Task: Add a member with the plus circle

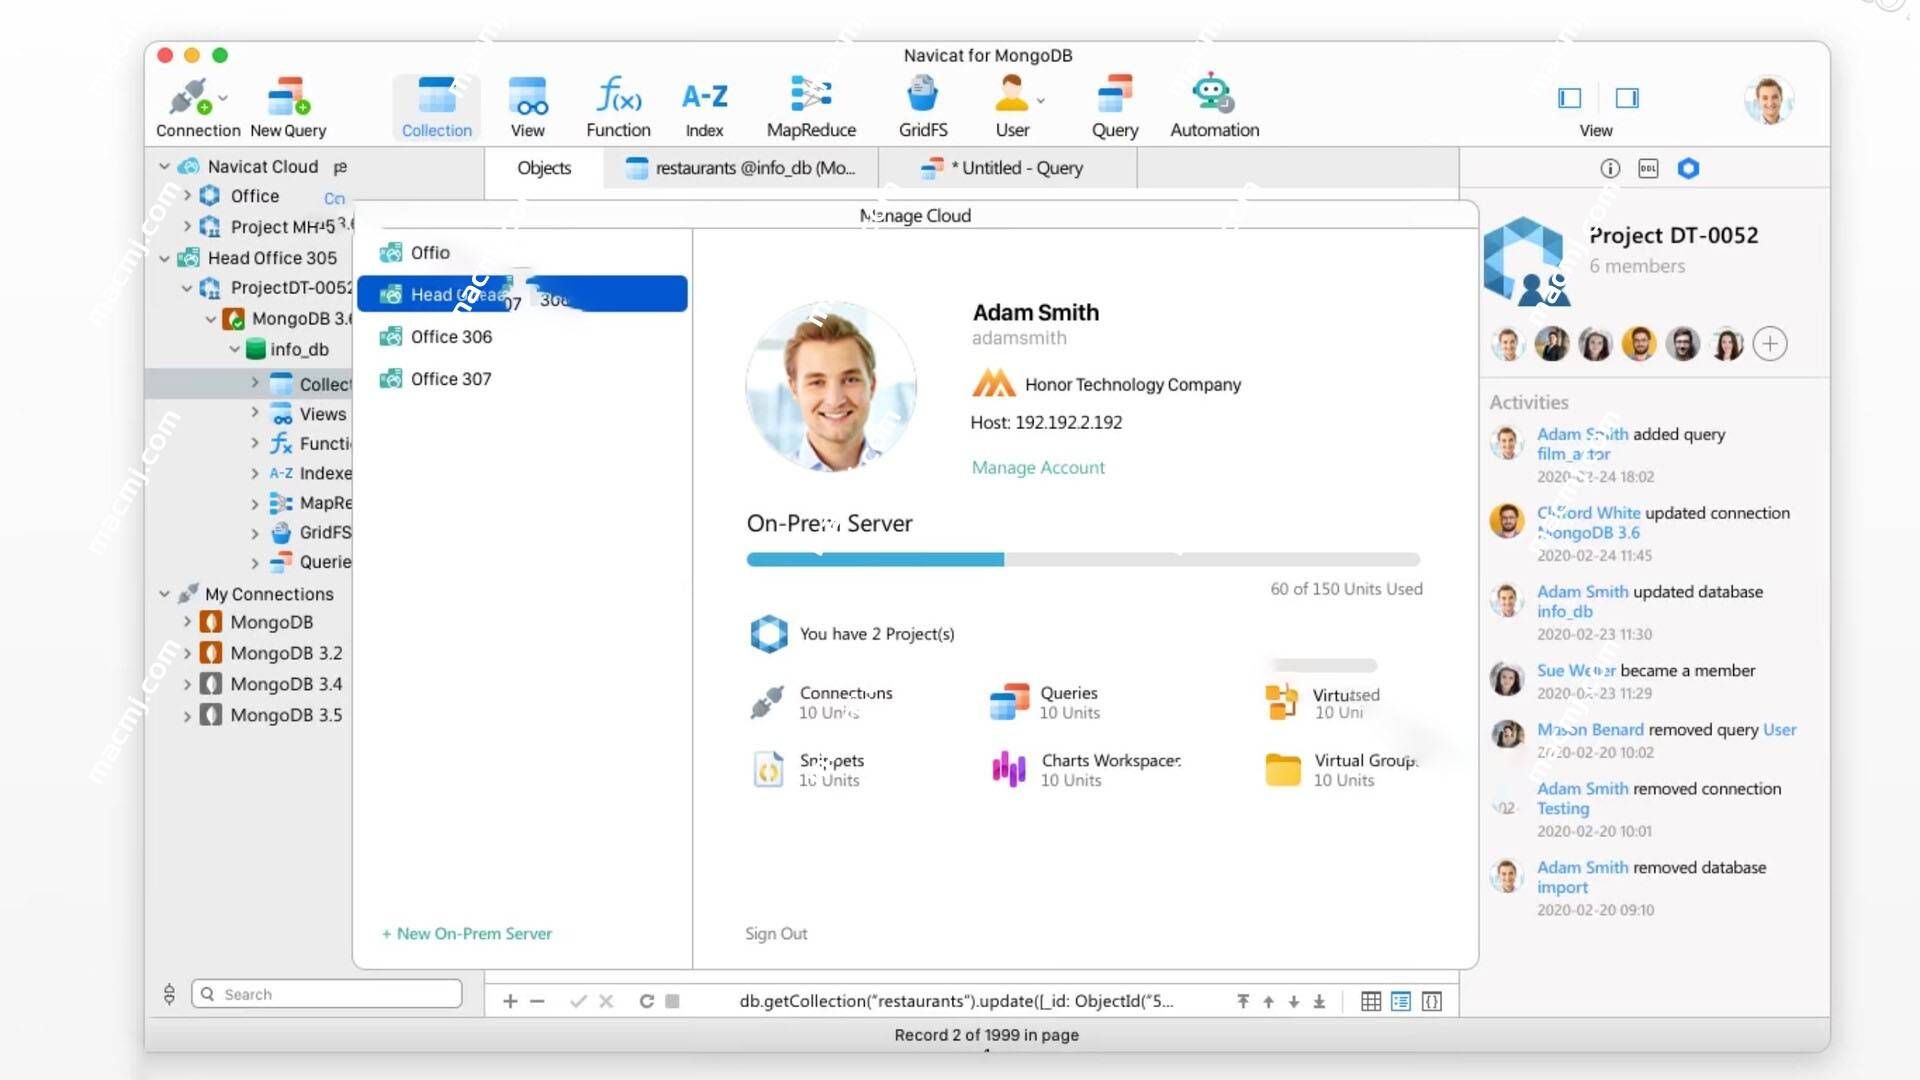Action: click(x=1770, y=344)
